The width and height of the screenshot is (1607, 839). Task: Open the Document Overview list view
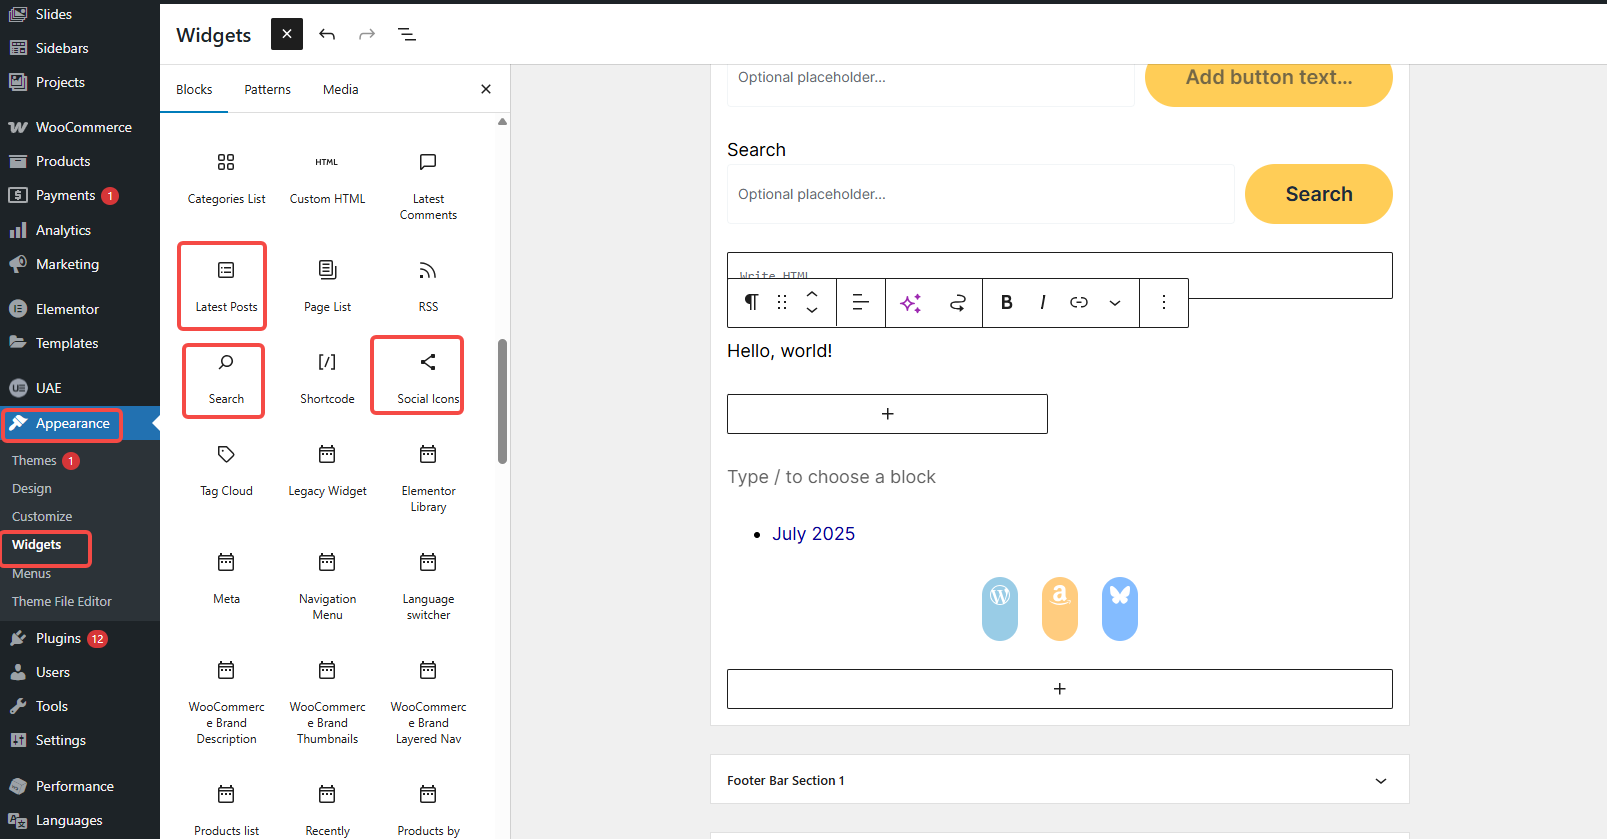407,34
